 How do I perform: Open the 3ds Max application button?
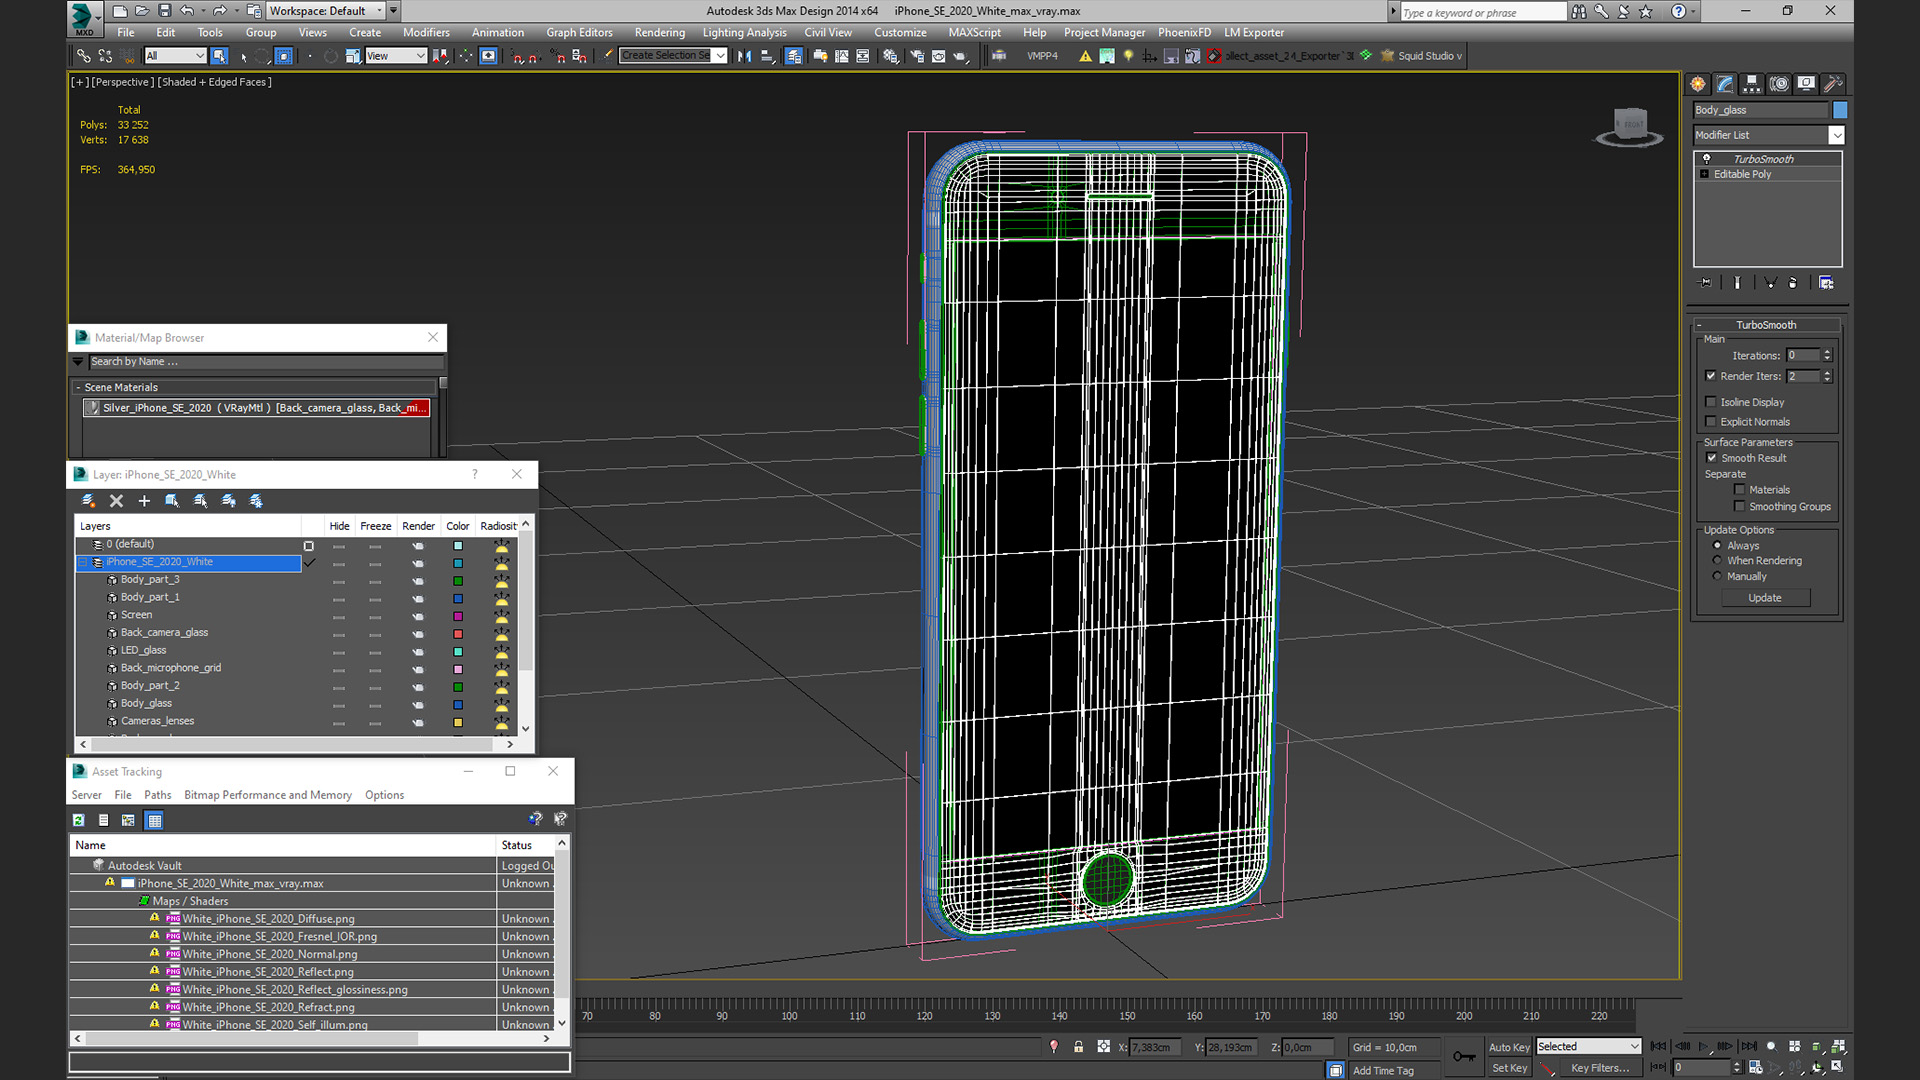[x=84, y=17]
